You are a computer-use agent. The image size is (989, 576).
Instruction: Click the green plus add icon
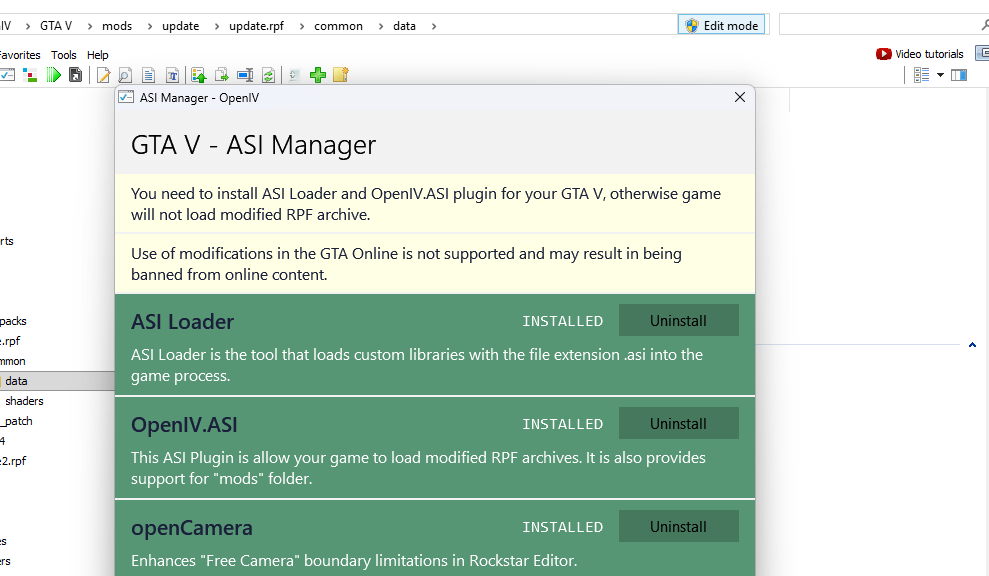point(318,75)
